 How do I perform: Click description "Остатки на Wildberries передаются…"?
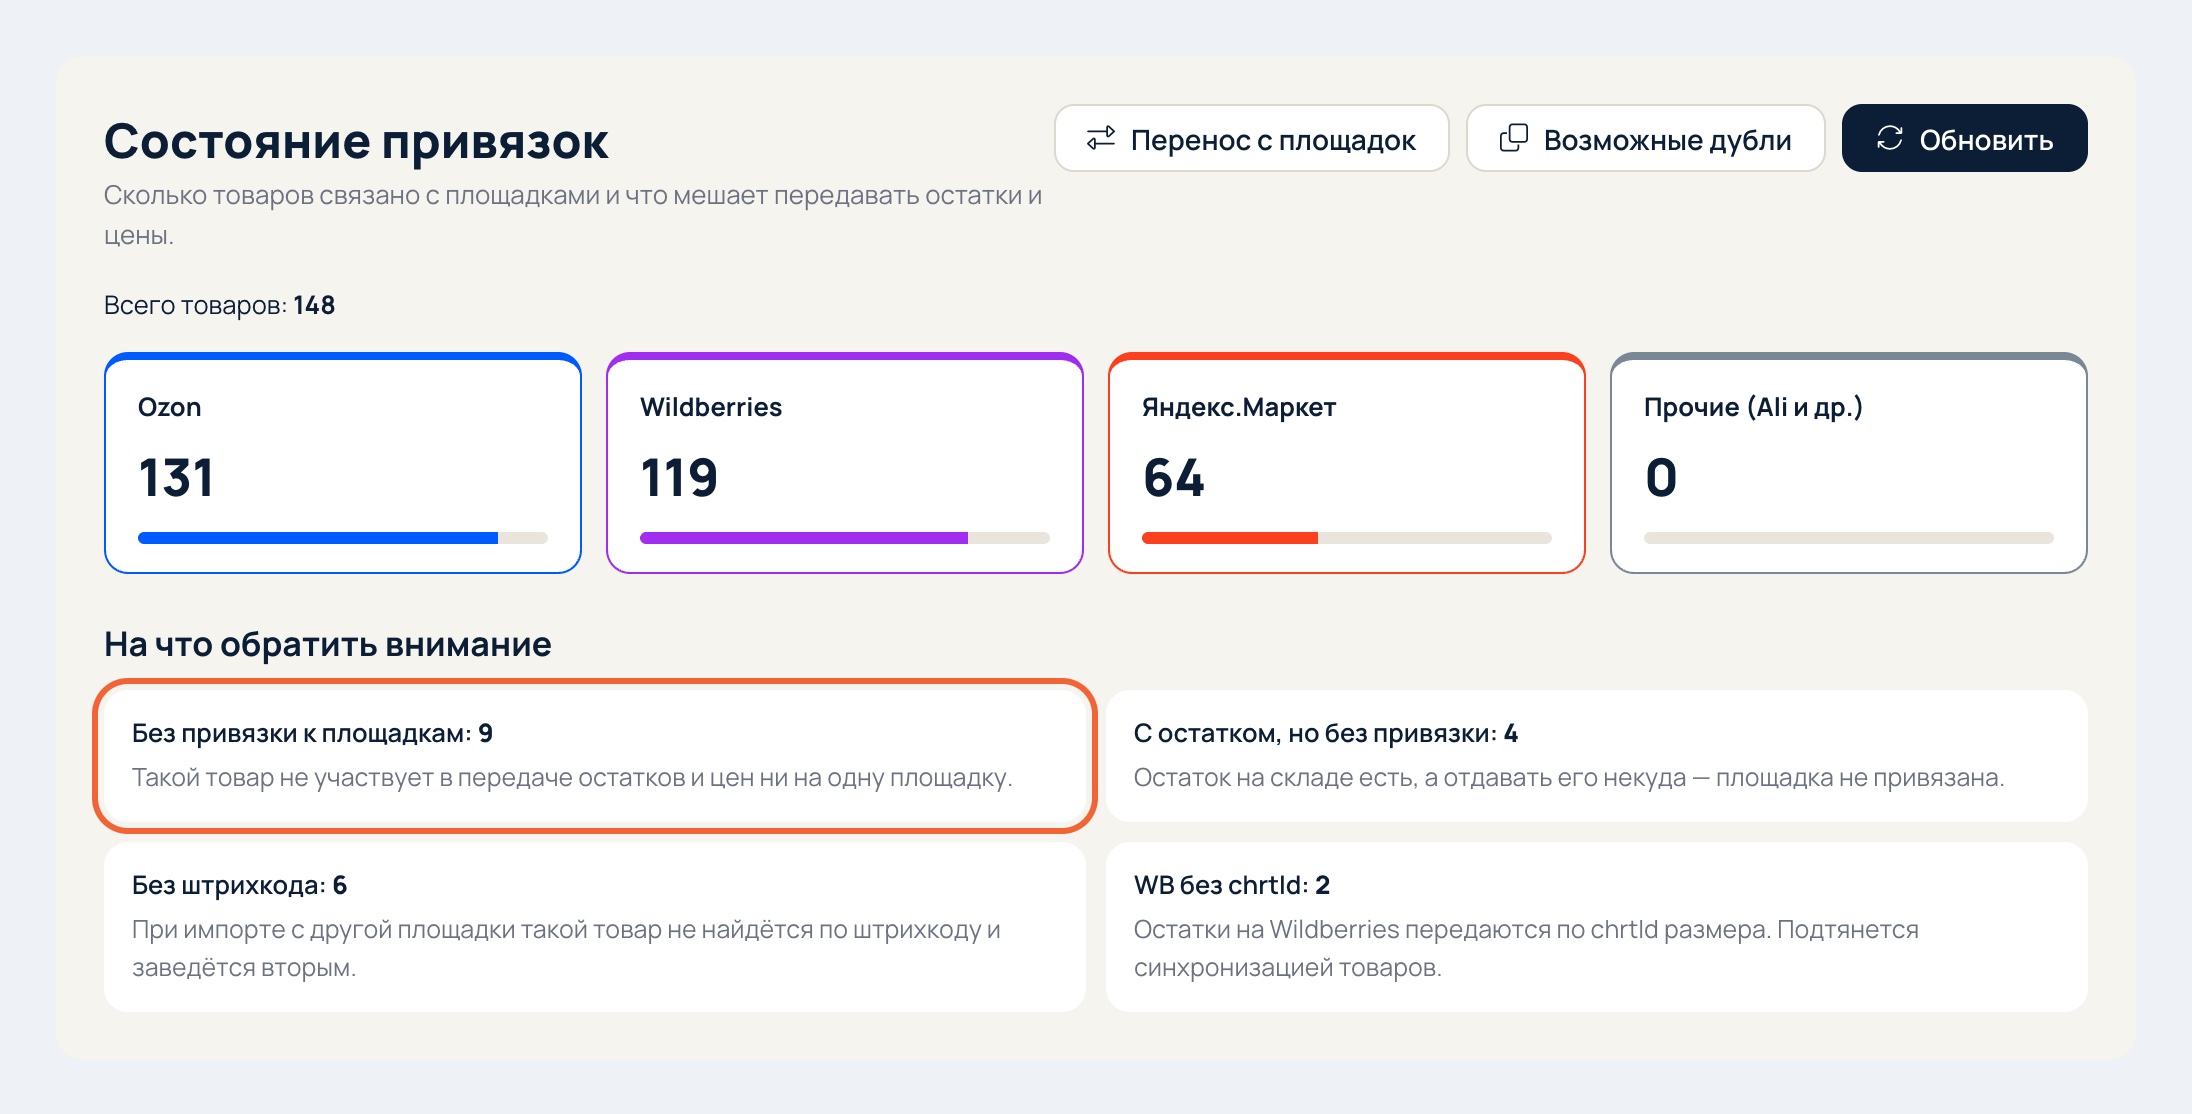pyautogui.click(x=1526, y=948)
